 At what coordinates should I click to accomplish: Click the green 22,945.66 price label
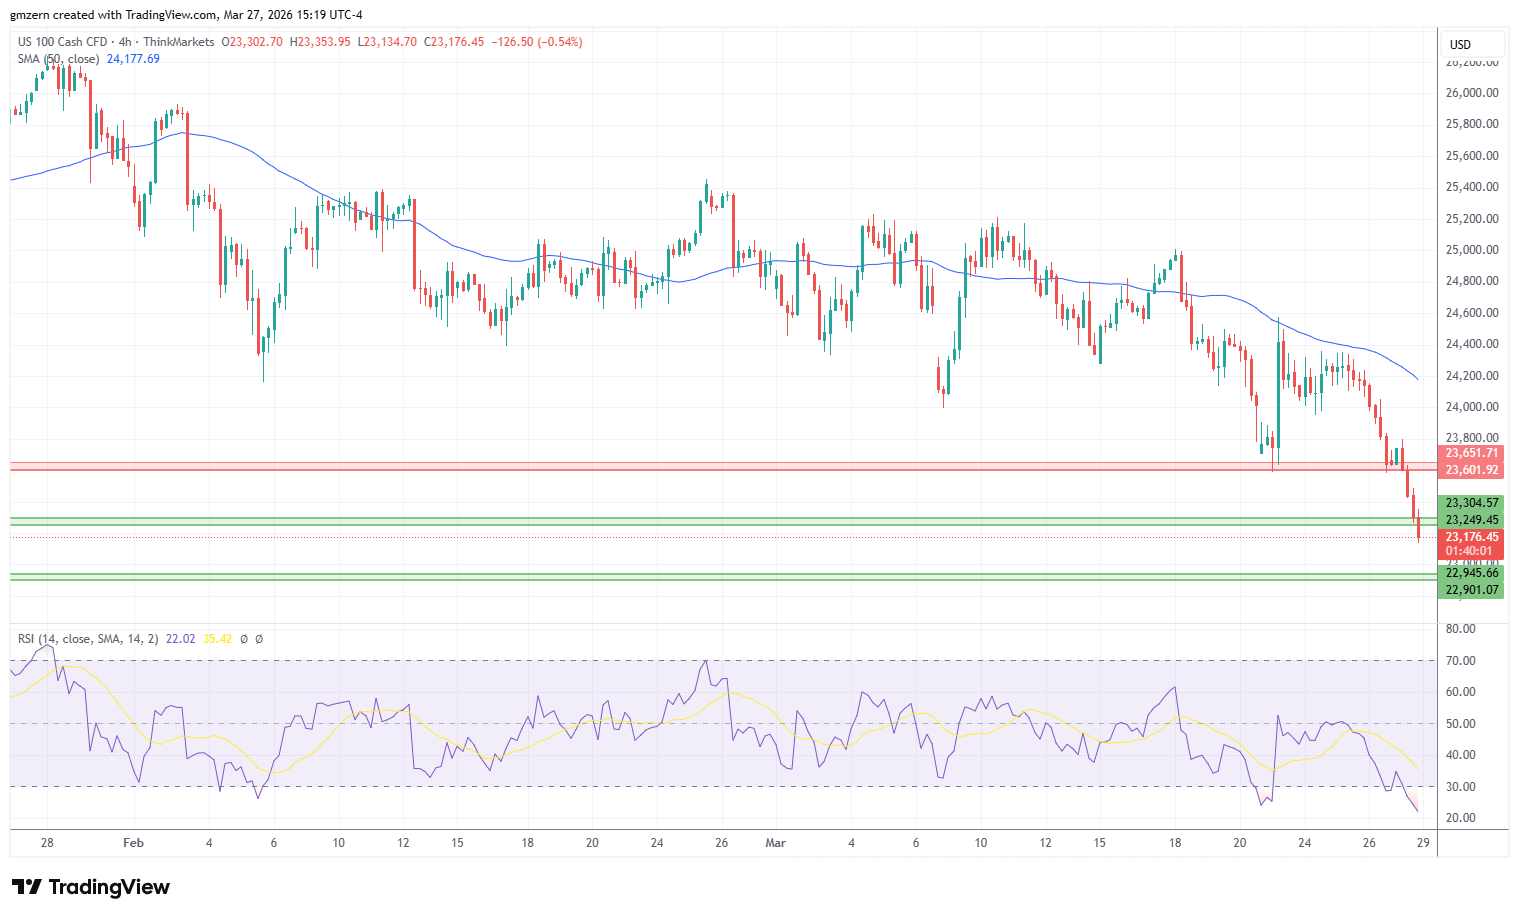click(x=1472, y=573)
